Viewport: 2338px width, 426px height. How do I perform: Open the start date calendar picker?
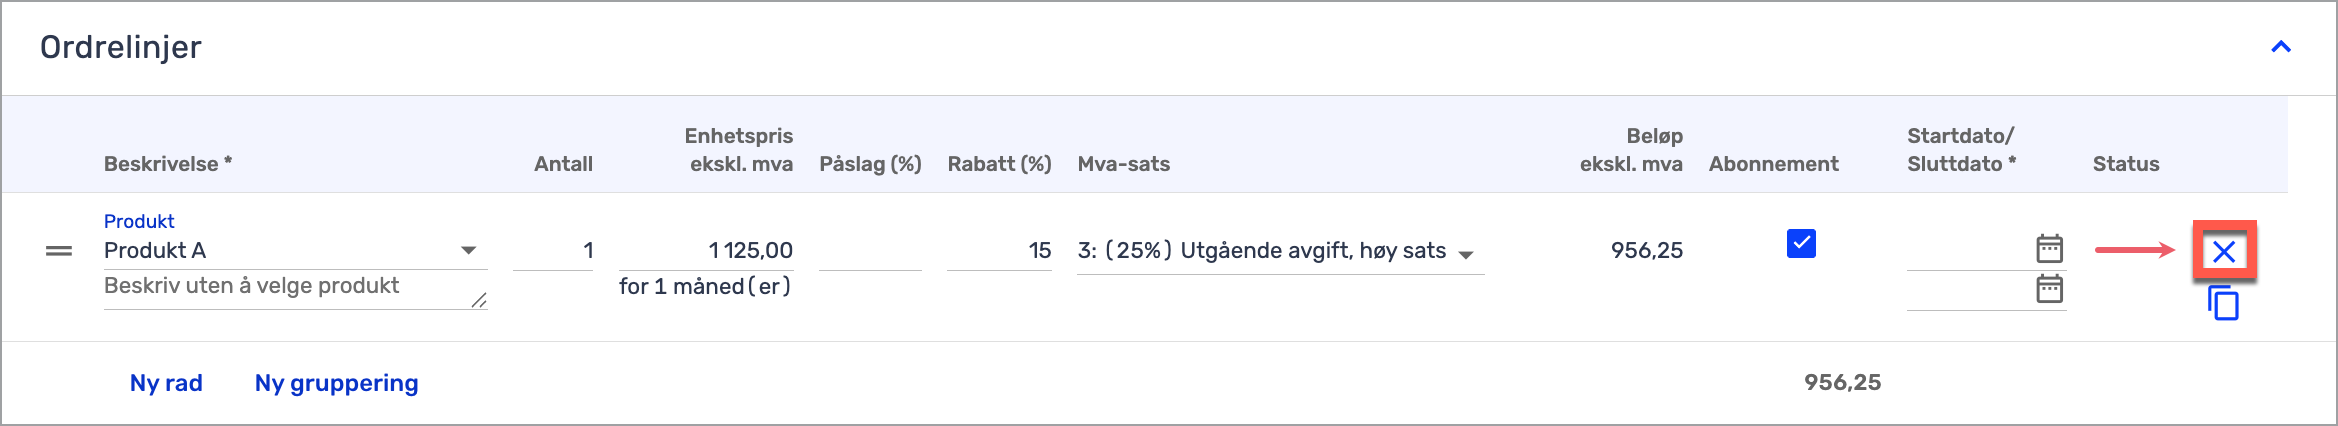pyautogui.click(x=2049, y=248)
